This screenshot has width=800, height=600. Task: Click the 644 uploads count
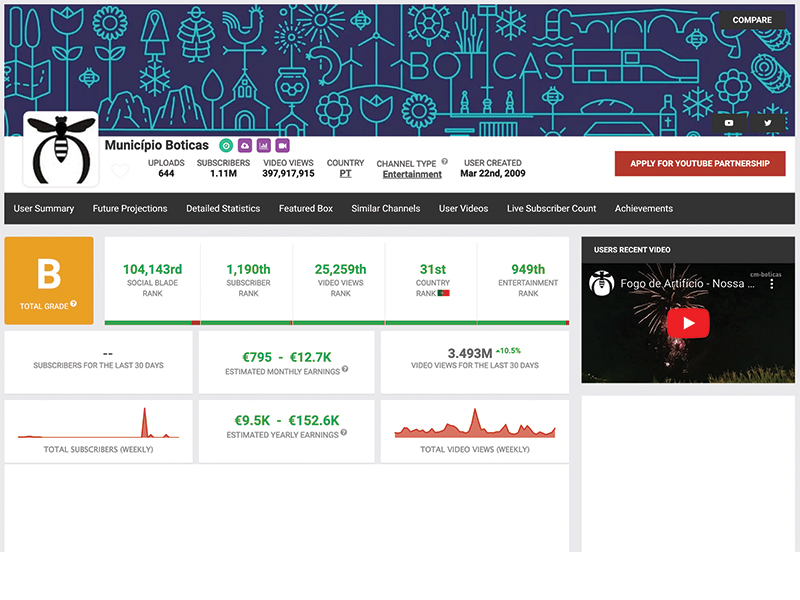pyautogui.click(x=166, y=173)
